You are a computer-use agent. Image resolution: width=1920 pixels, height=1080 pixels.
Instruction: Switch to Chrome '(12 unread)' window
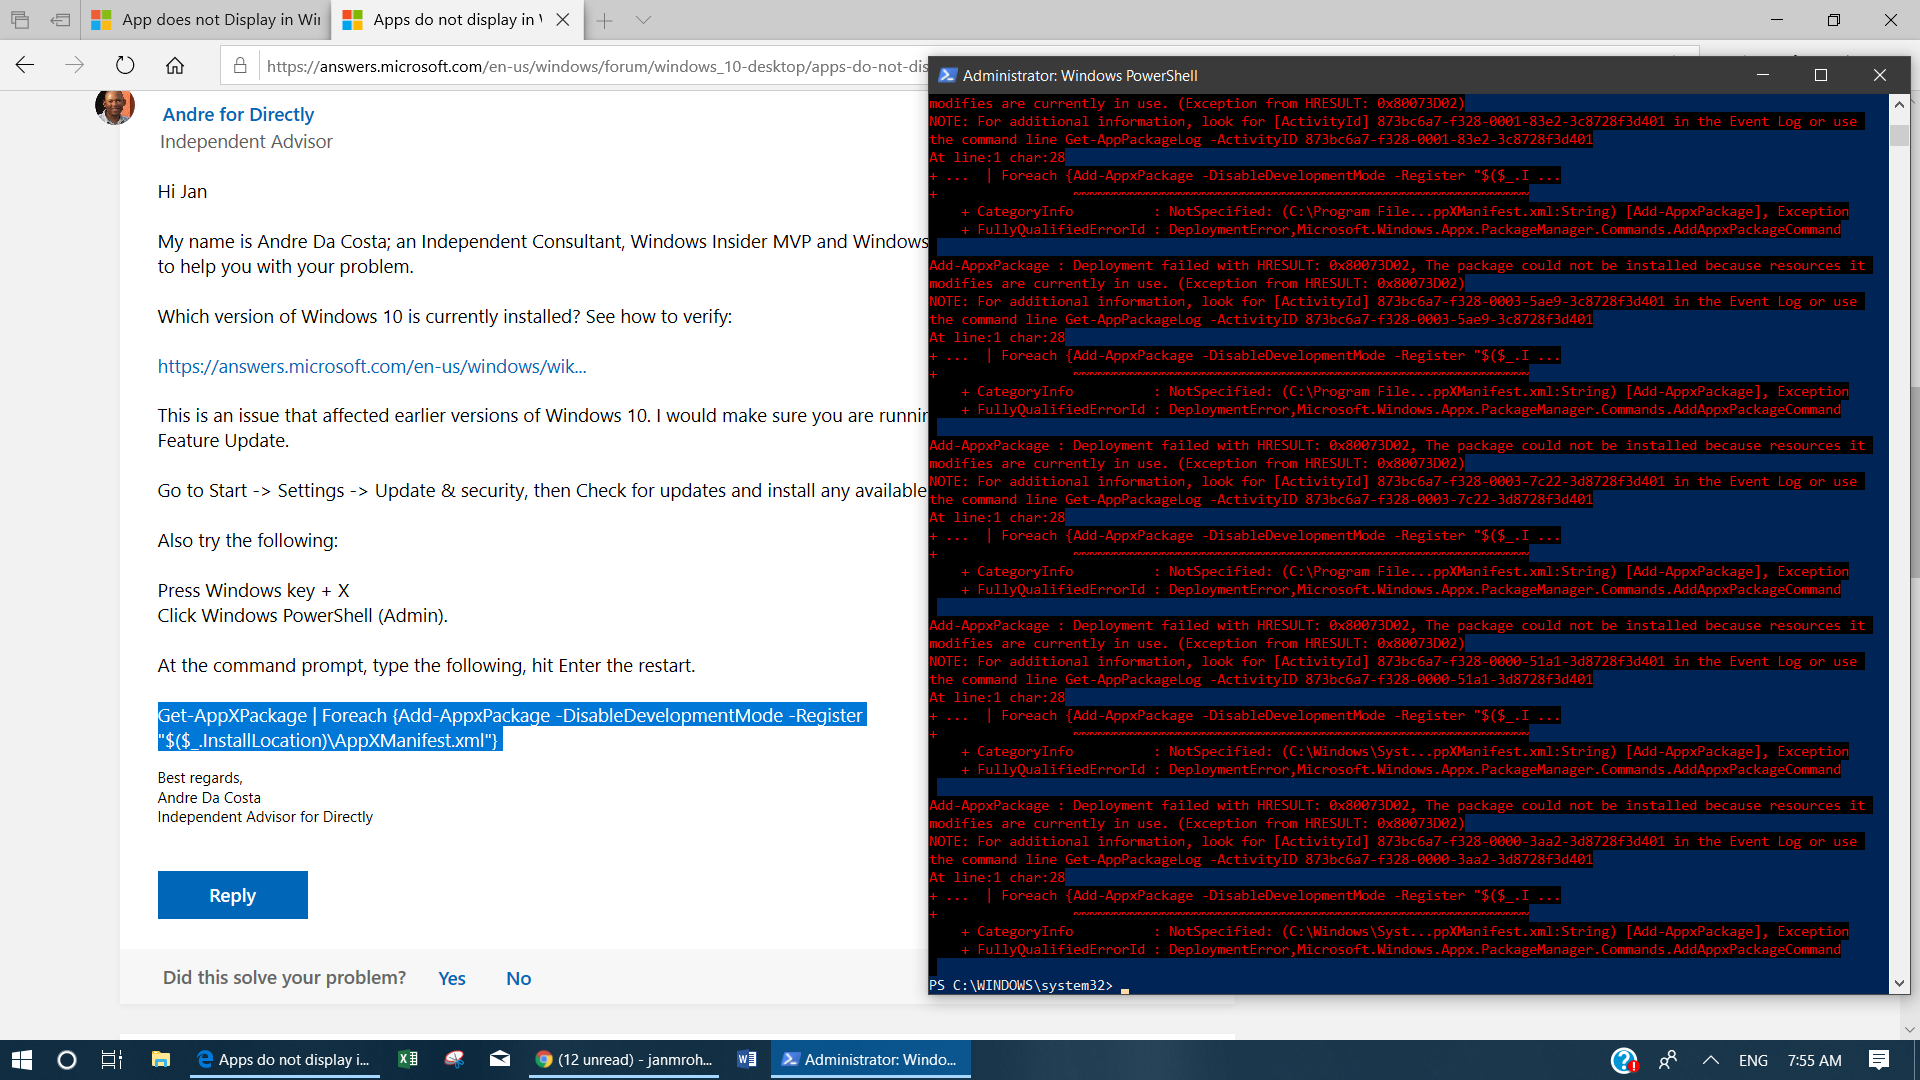tap(625, 1060)
